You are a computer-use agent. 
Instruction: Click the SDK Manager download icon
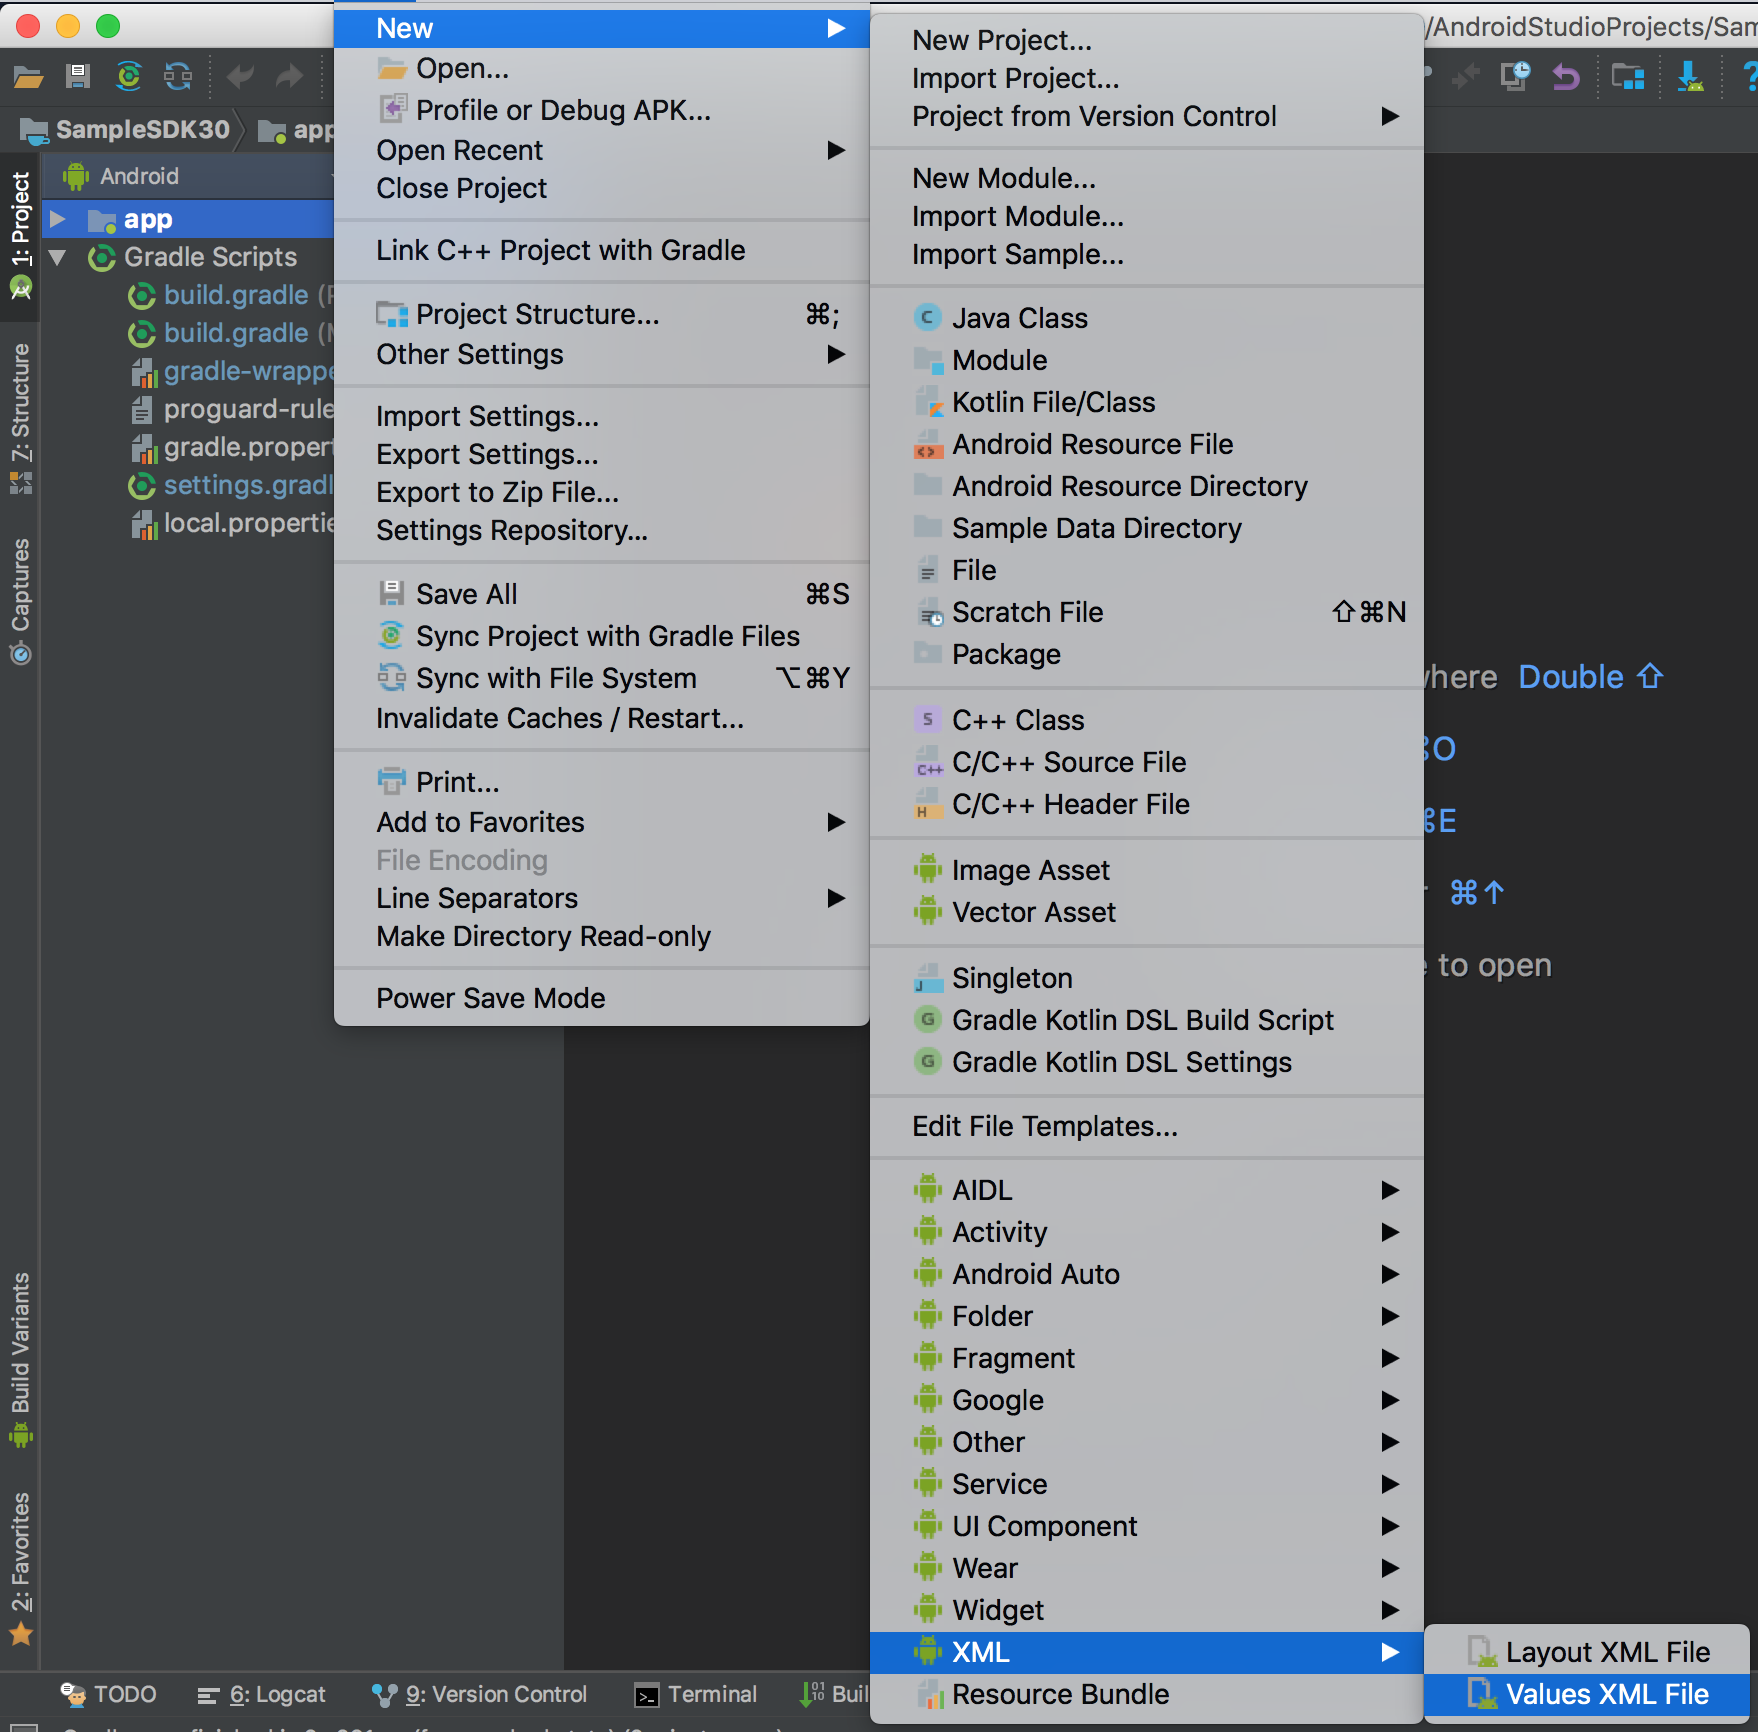1690,77
